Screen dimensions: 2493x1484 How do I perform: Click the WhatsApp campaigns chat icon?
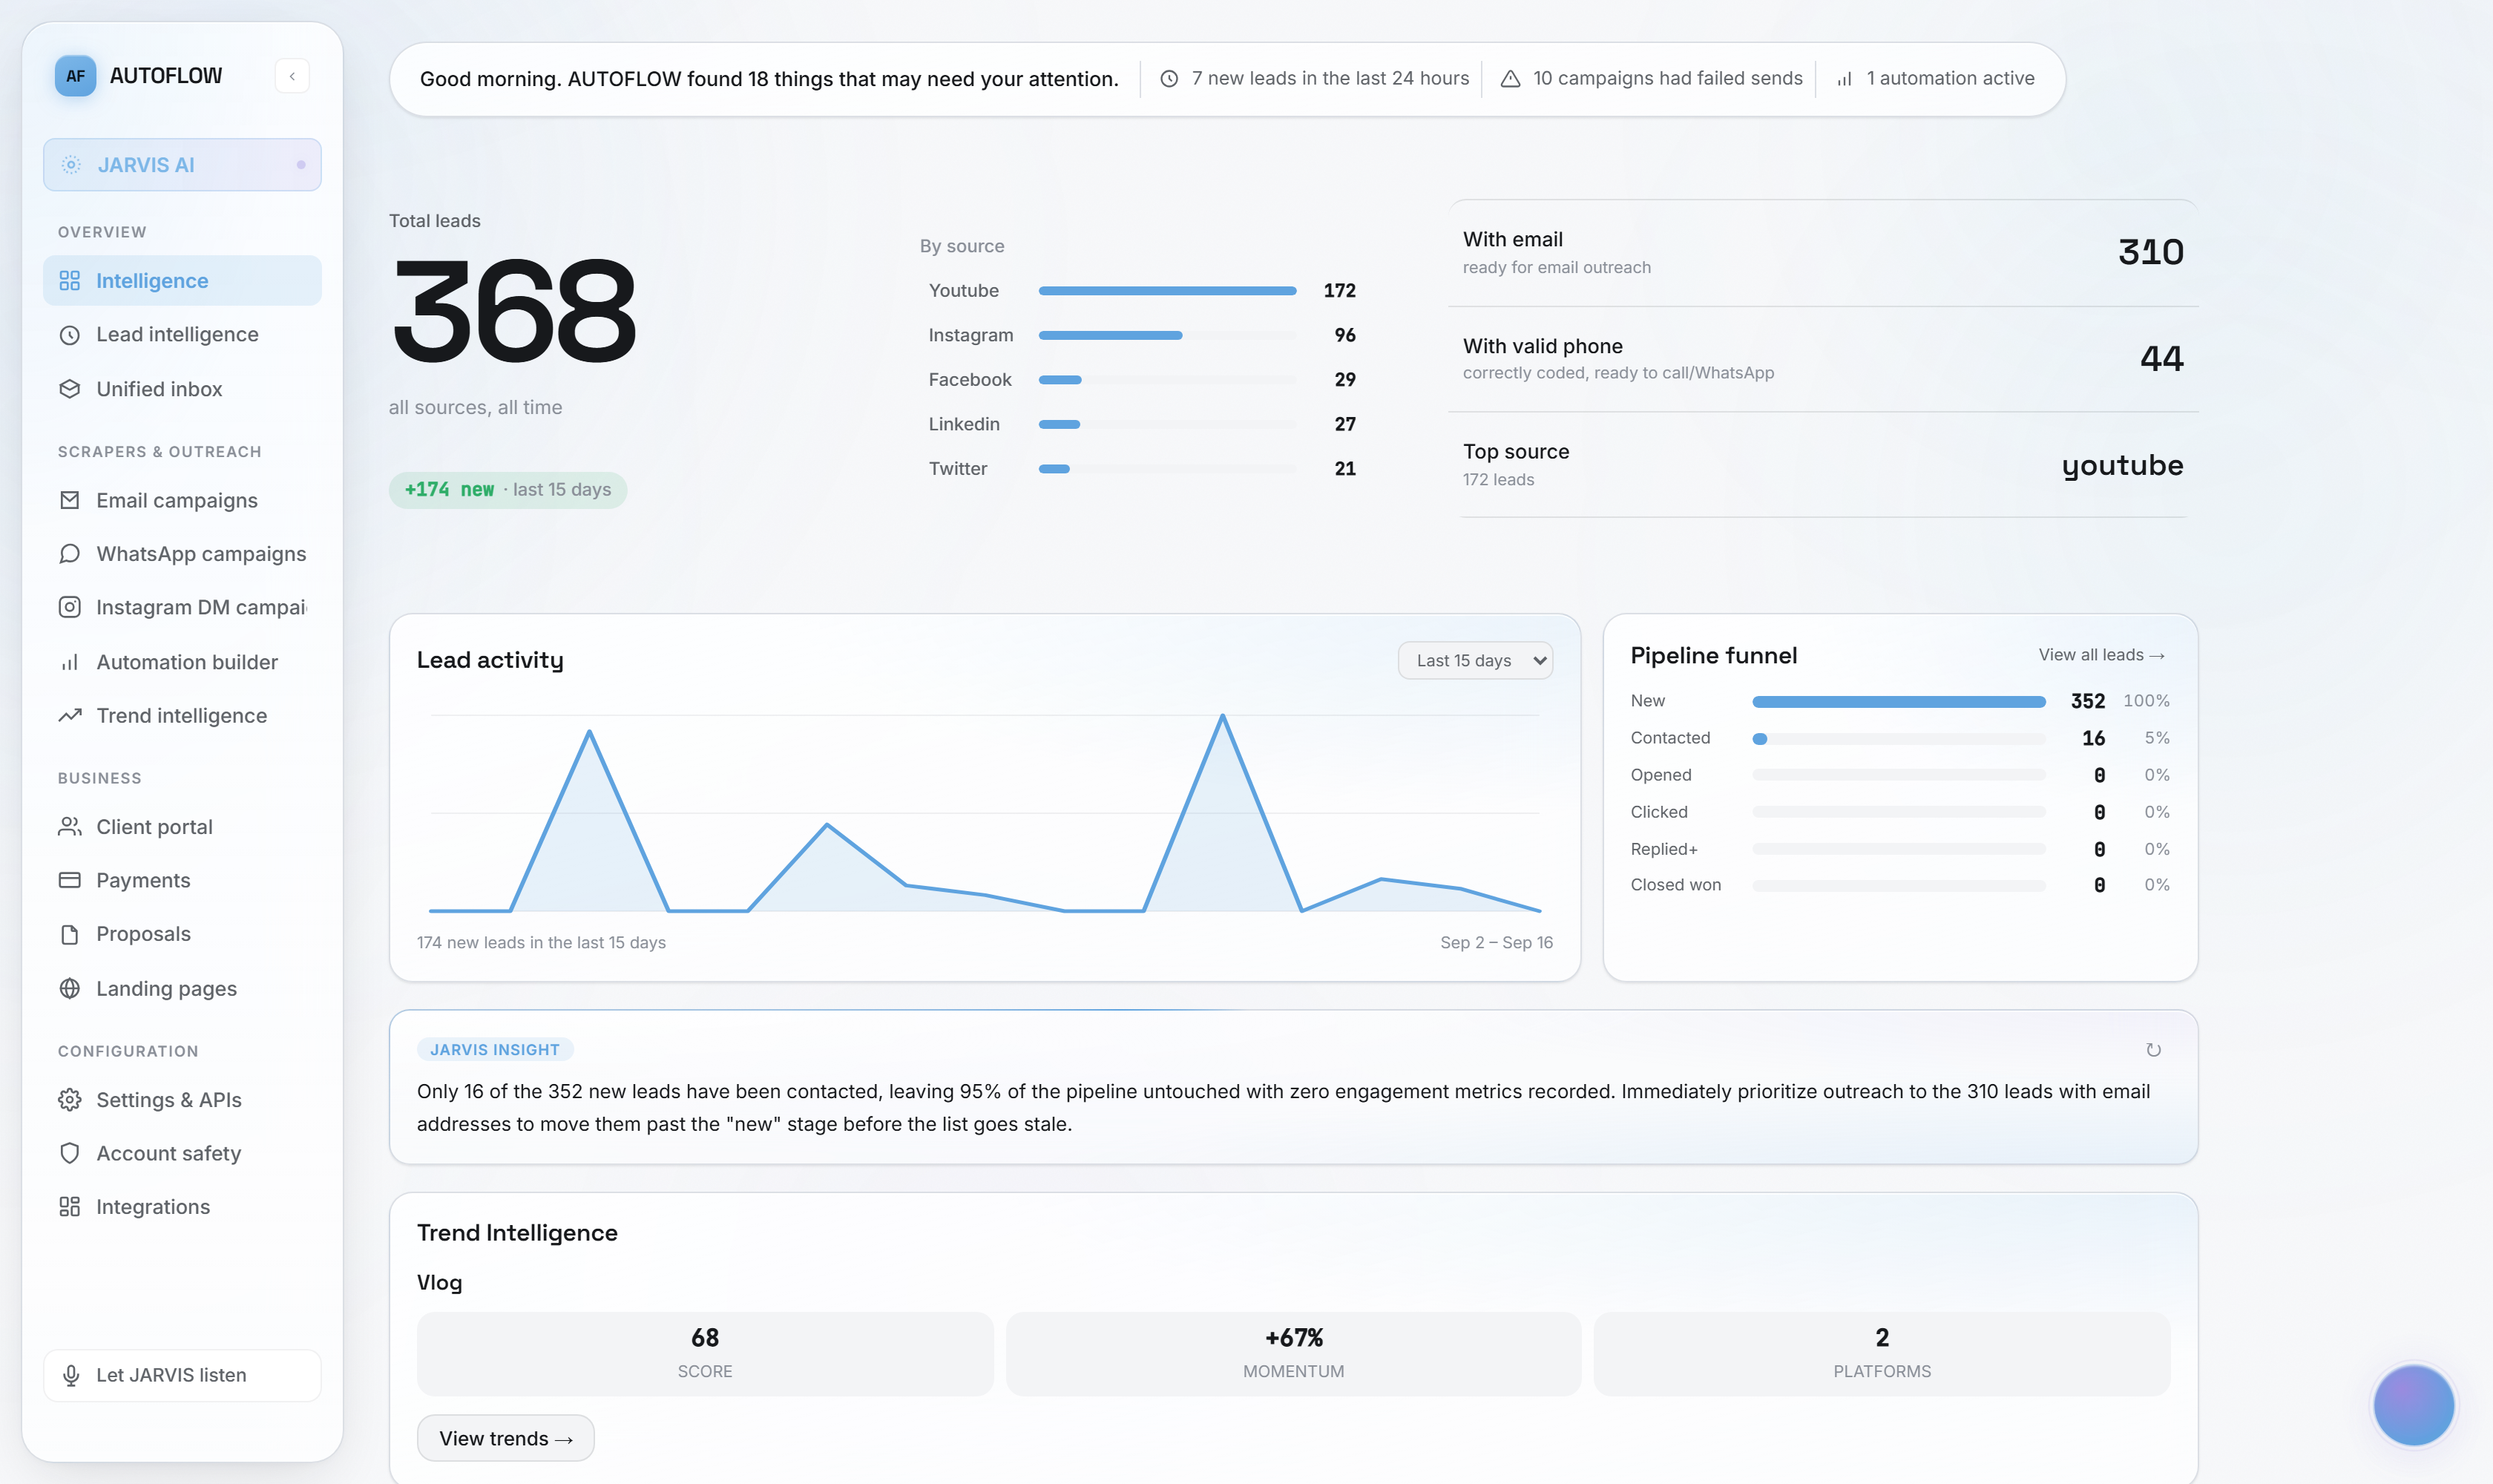pyautogui.click(x=70, y=554)
